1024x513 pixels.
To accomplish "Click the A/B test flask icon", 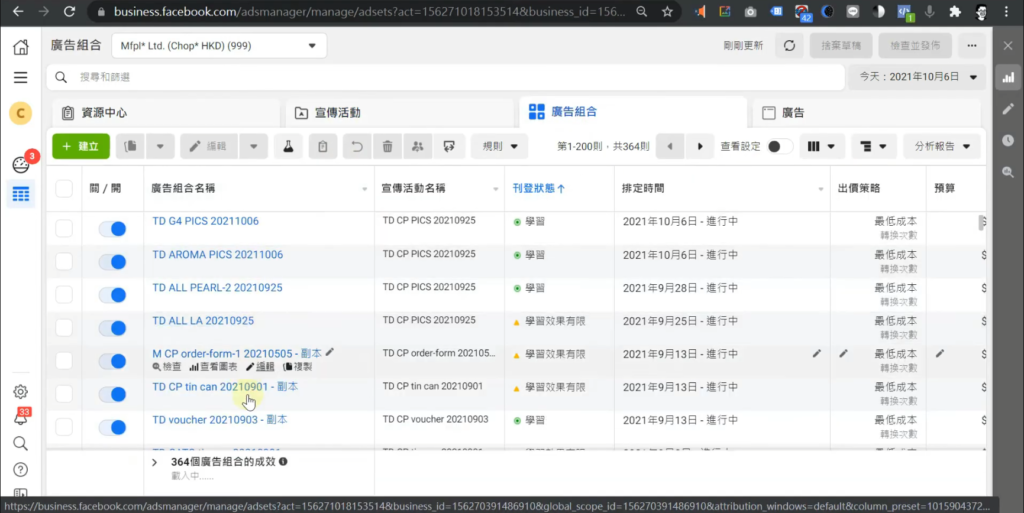I will 287,147.
